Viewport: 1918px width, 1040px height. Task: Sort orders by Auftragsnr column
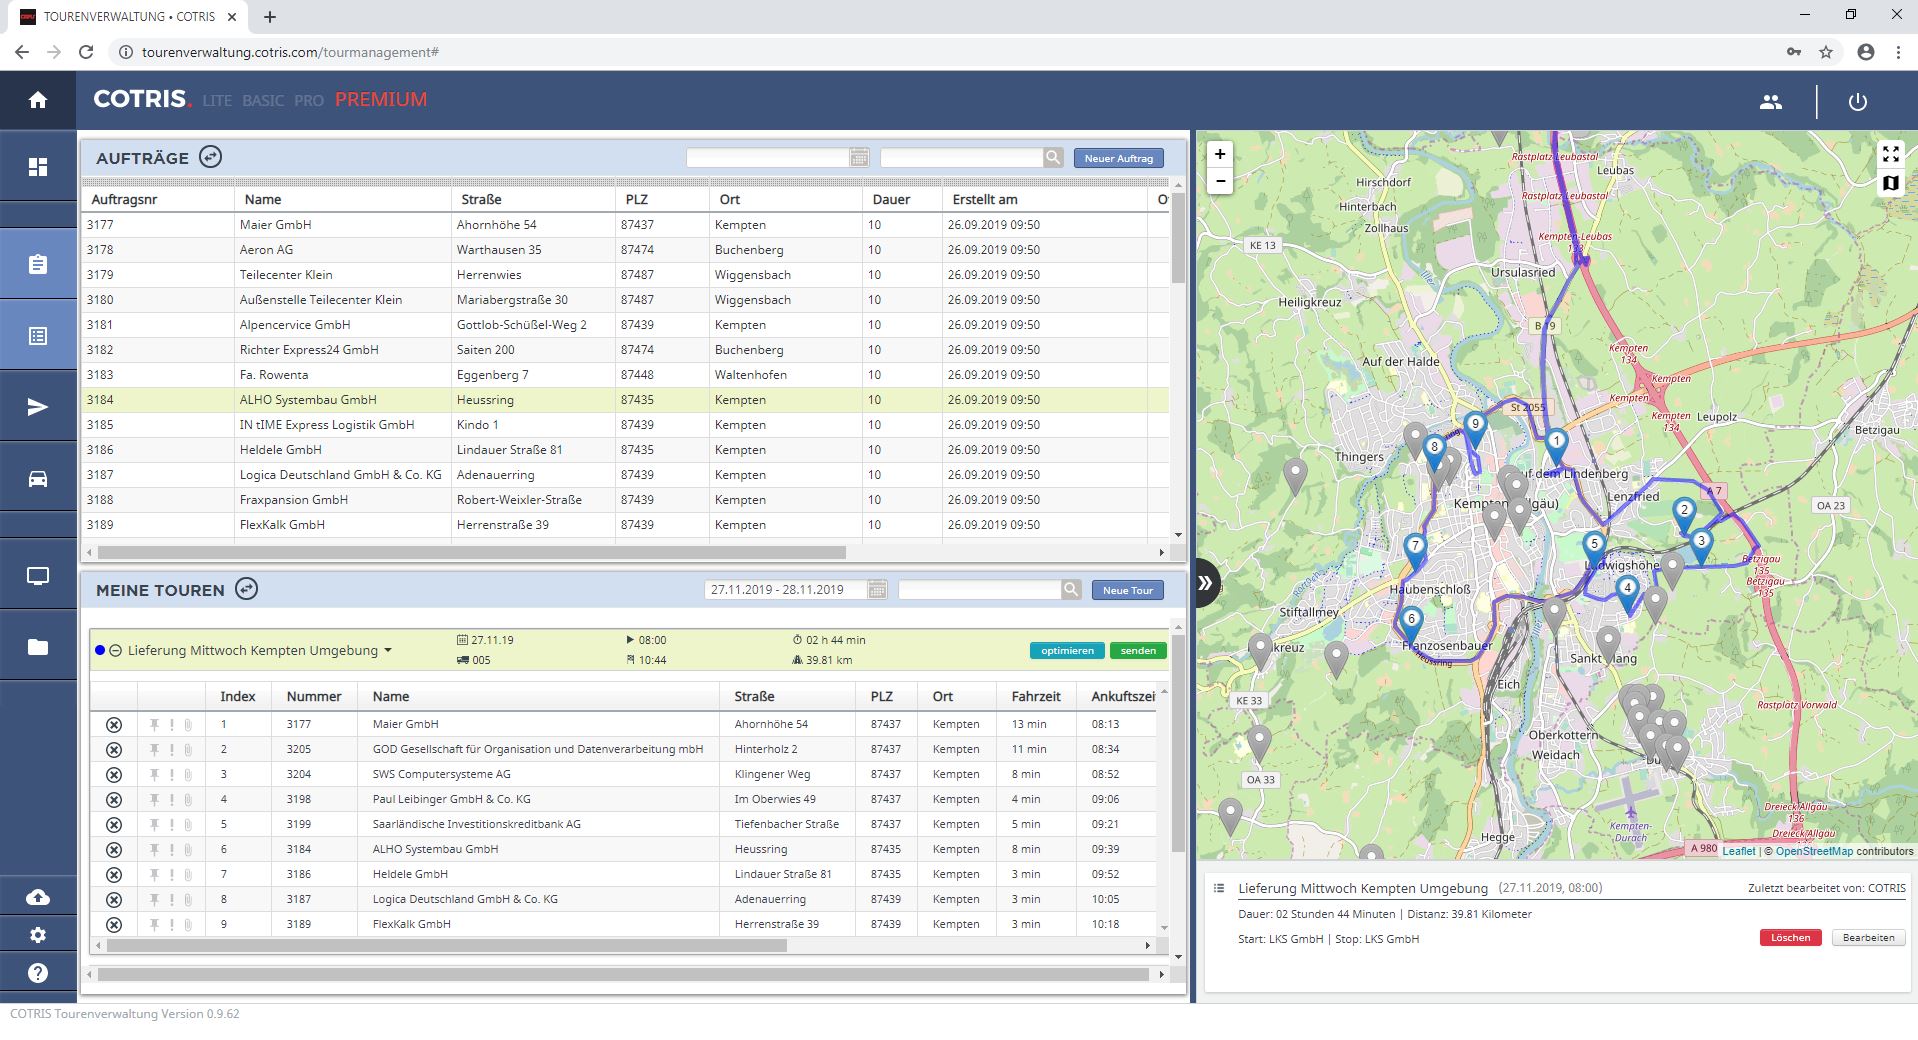coord(158,199)
